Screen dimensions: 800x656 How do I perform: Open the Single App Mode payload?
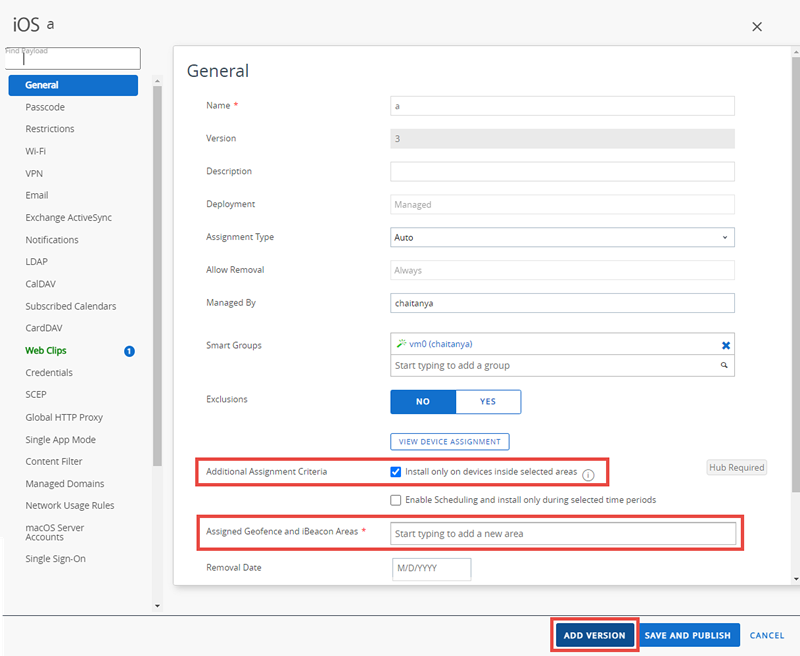[x=61, y=440]
